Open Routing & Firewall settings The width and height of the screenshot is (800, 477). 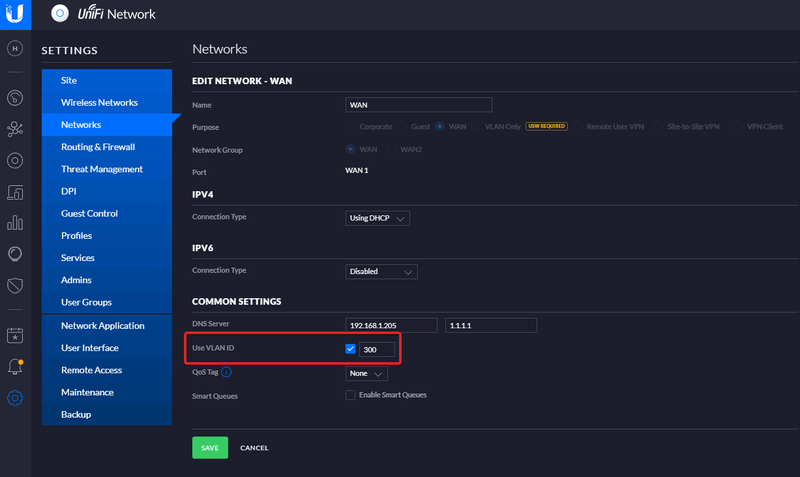coord(107,147)
